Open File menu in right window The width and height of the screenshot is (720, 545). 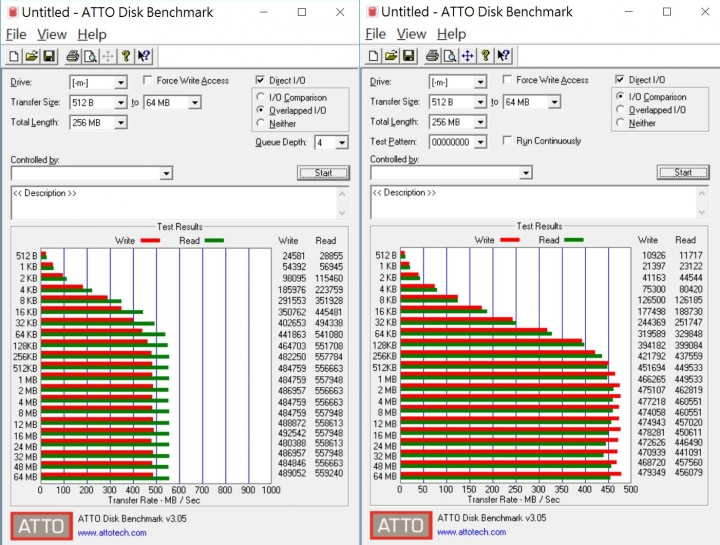coord(376,34)
